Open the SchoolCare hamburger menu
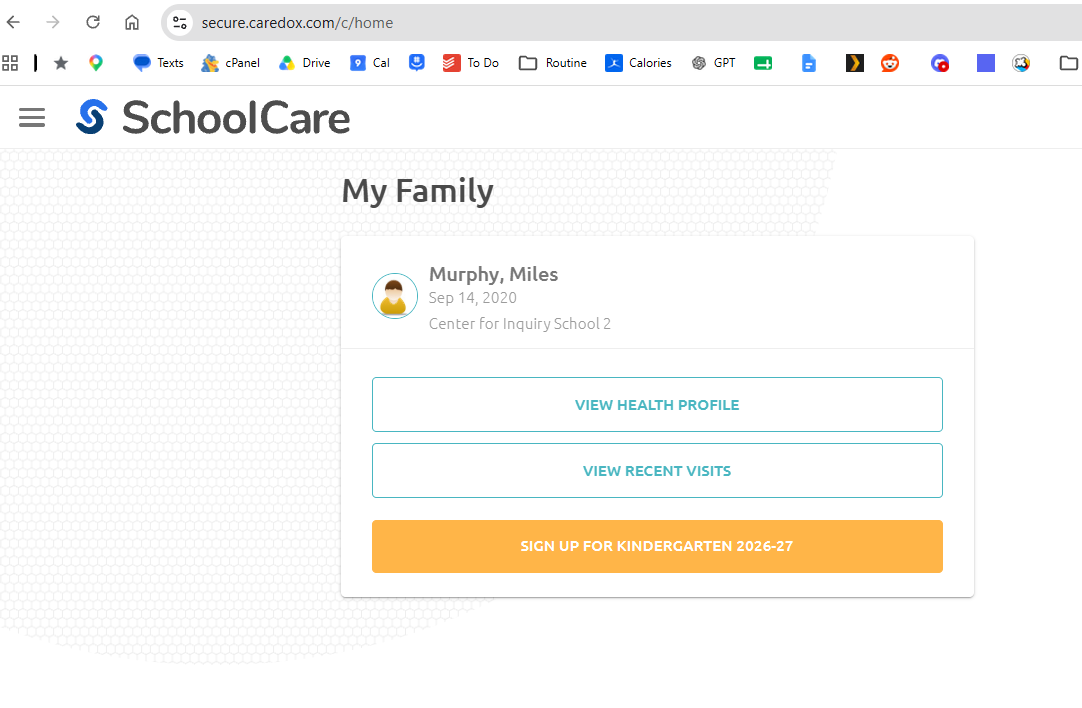Screen dimensions: 1082x708 pyautogui.click(x=32, y=118)
